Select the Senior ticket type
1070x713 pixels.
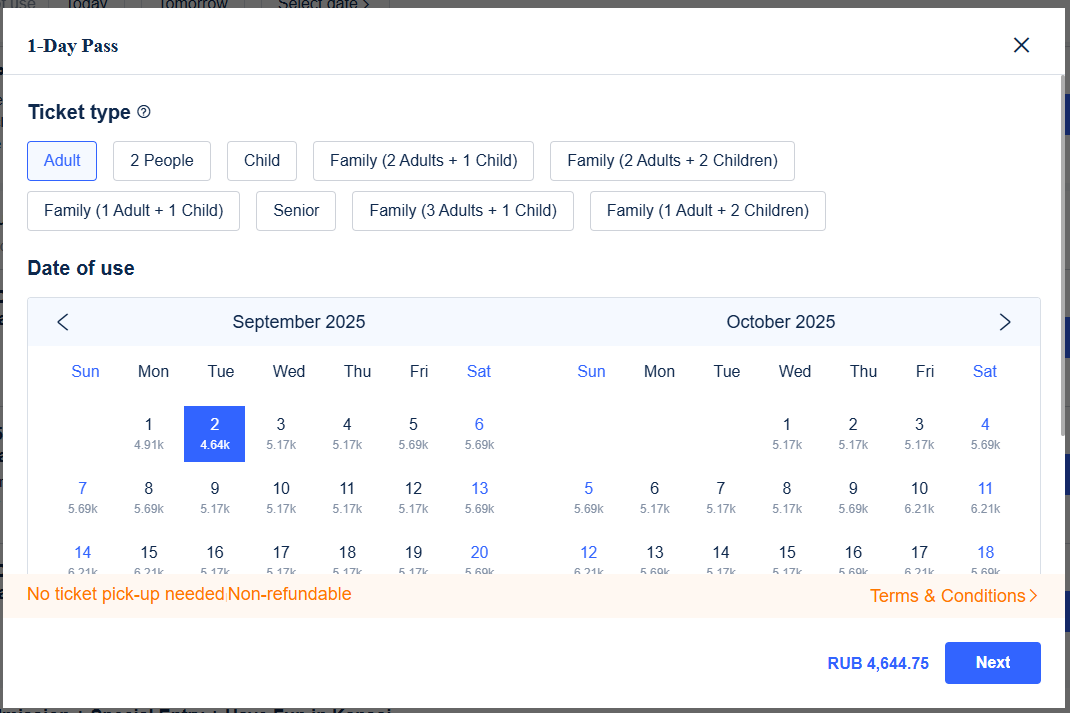tap(296, 211)
